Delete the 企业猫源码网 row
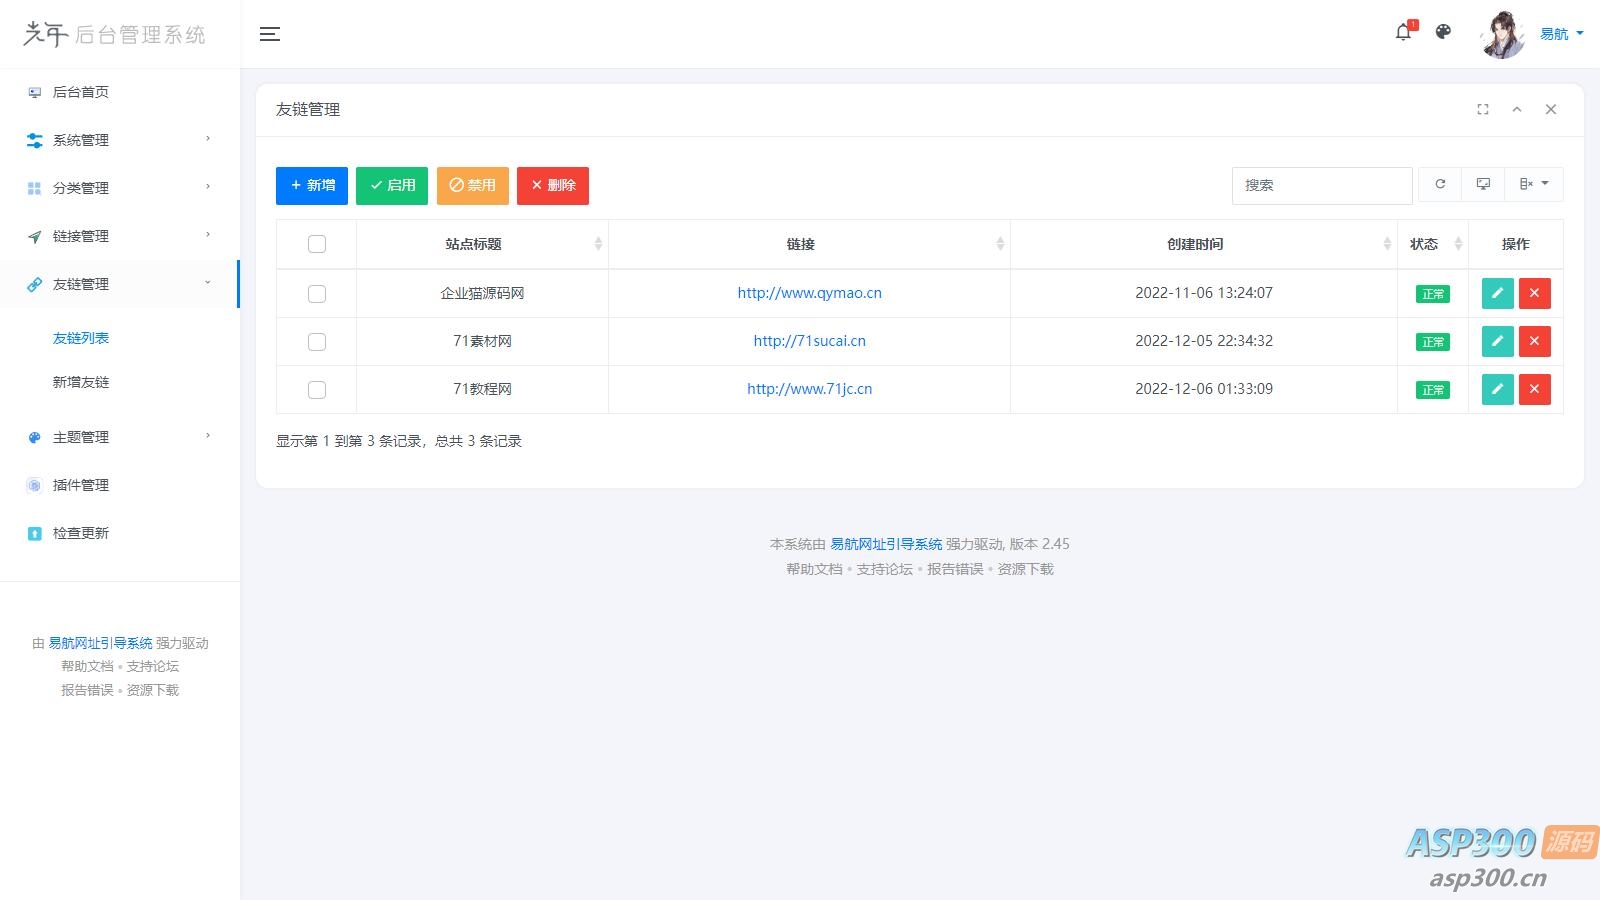This screenshot has width=1600, height=900. coord(1534,293)
